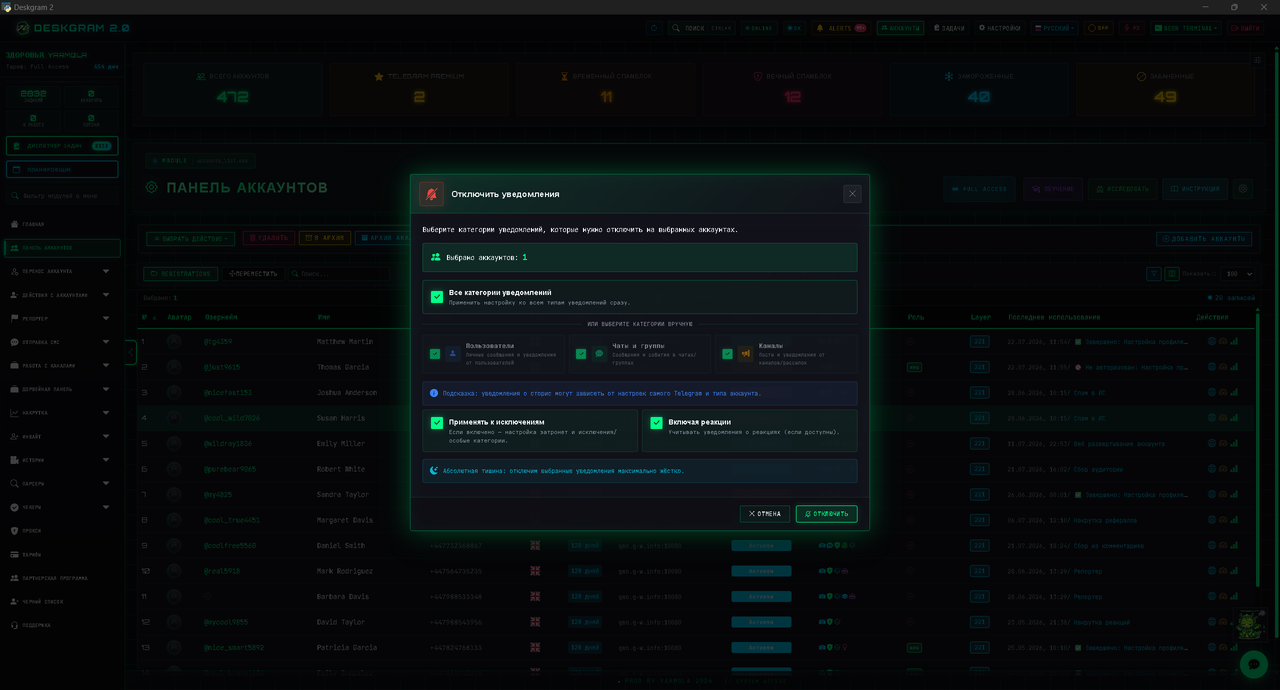Collapse sidebar with the chevron handle
The height and width of the screenshot is (690, 1280).
pos(131,352)
